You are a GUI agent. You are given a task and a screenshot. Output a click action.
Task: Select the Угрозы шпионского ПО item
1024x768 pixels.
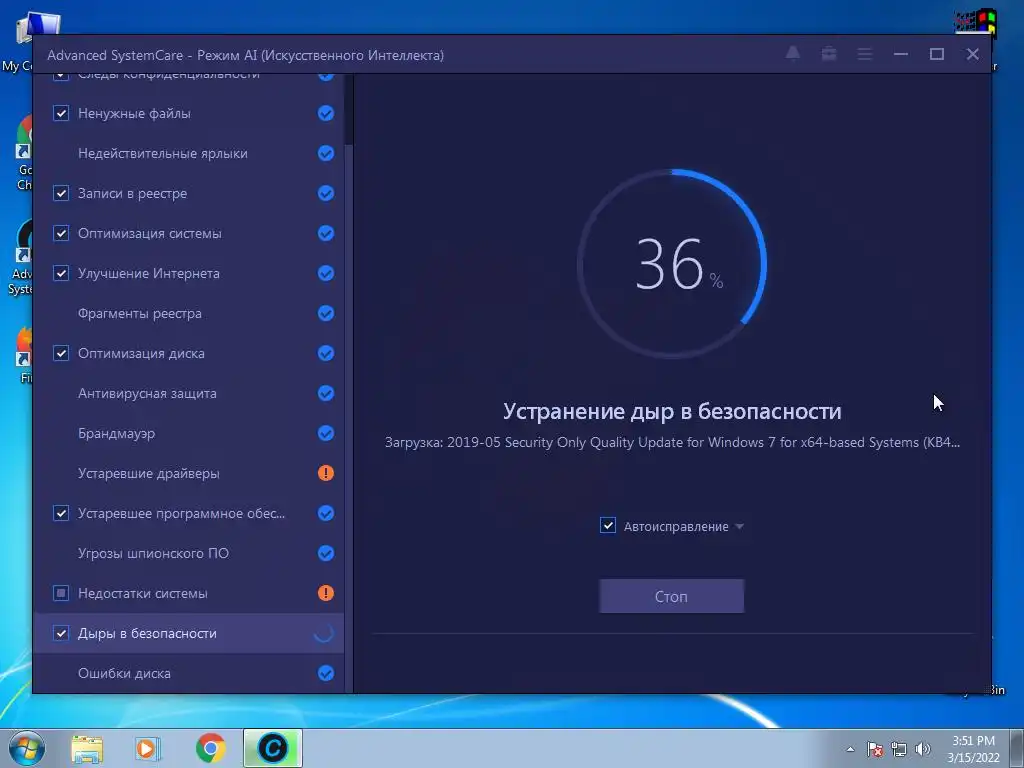pos(189,553)
